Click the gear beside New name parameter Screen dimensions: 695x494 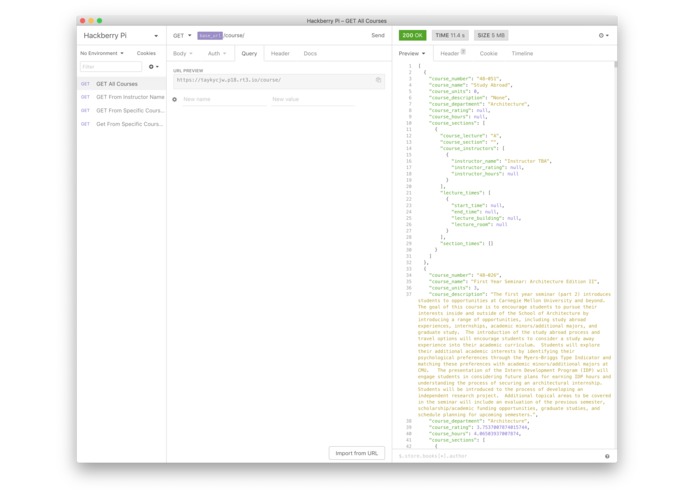pos(175,99)
